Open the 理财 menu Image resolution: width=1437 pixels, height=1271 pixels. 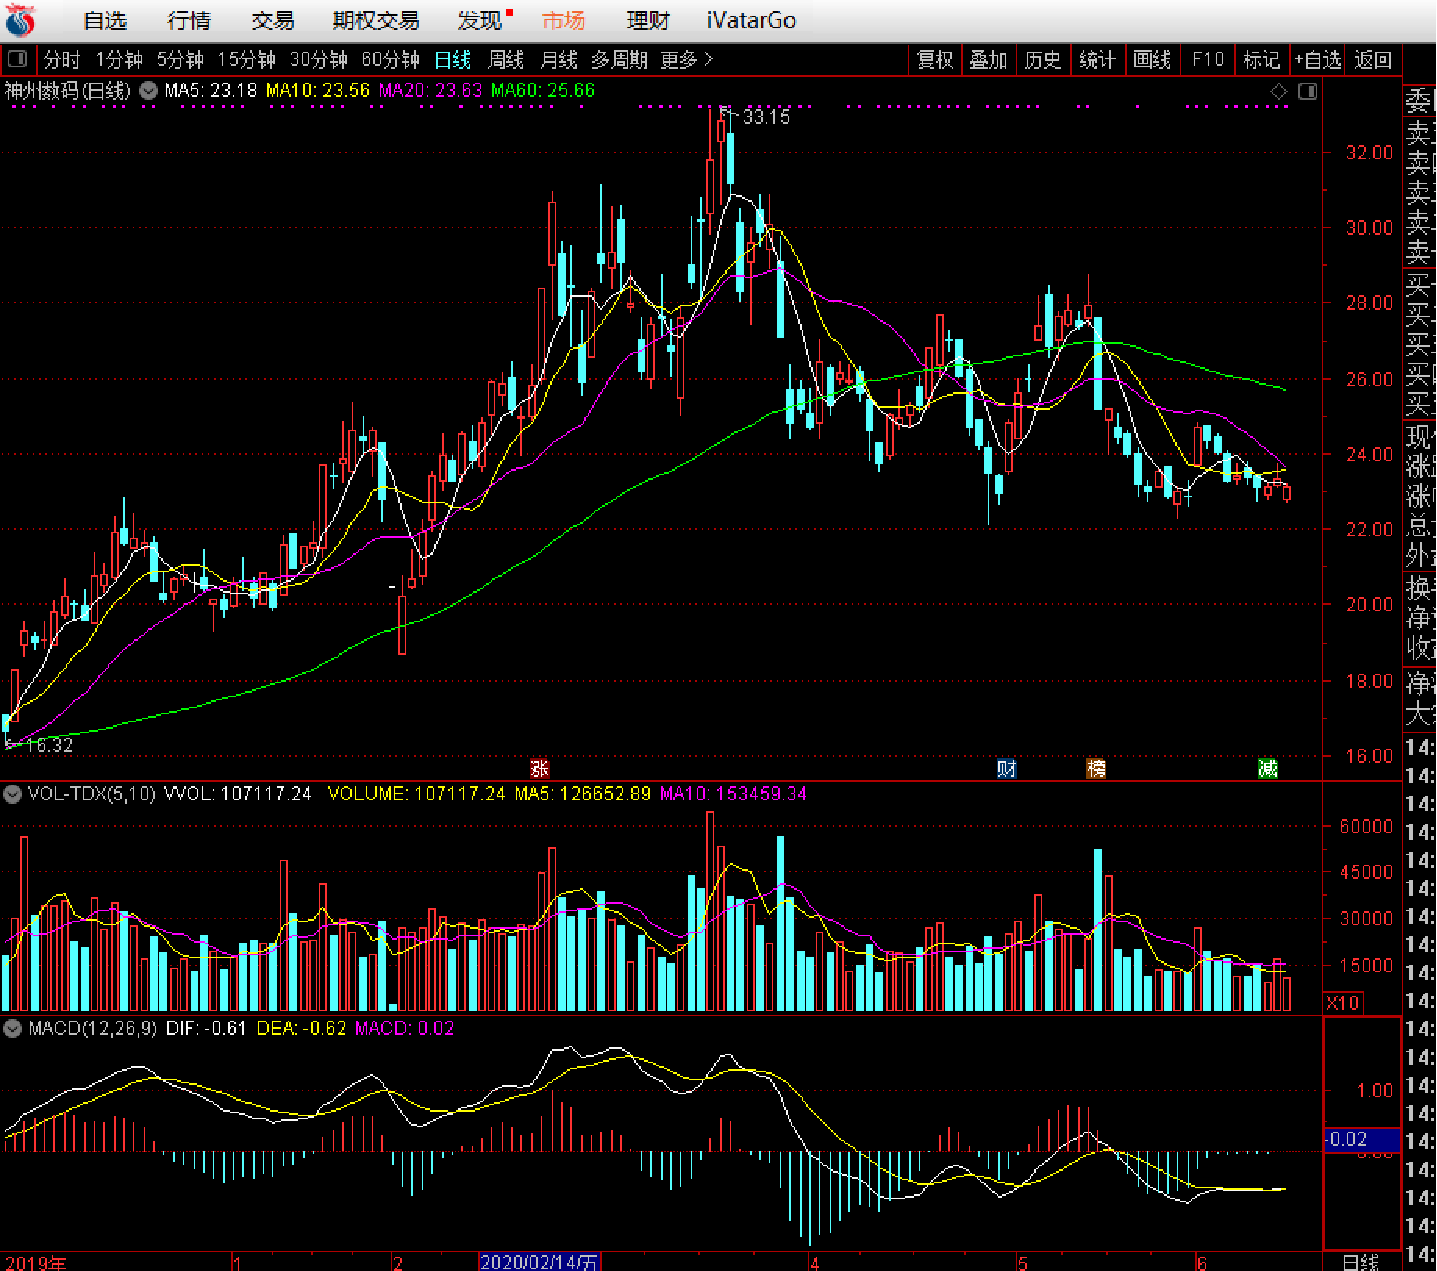tap(648, 20)
